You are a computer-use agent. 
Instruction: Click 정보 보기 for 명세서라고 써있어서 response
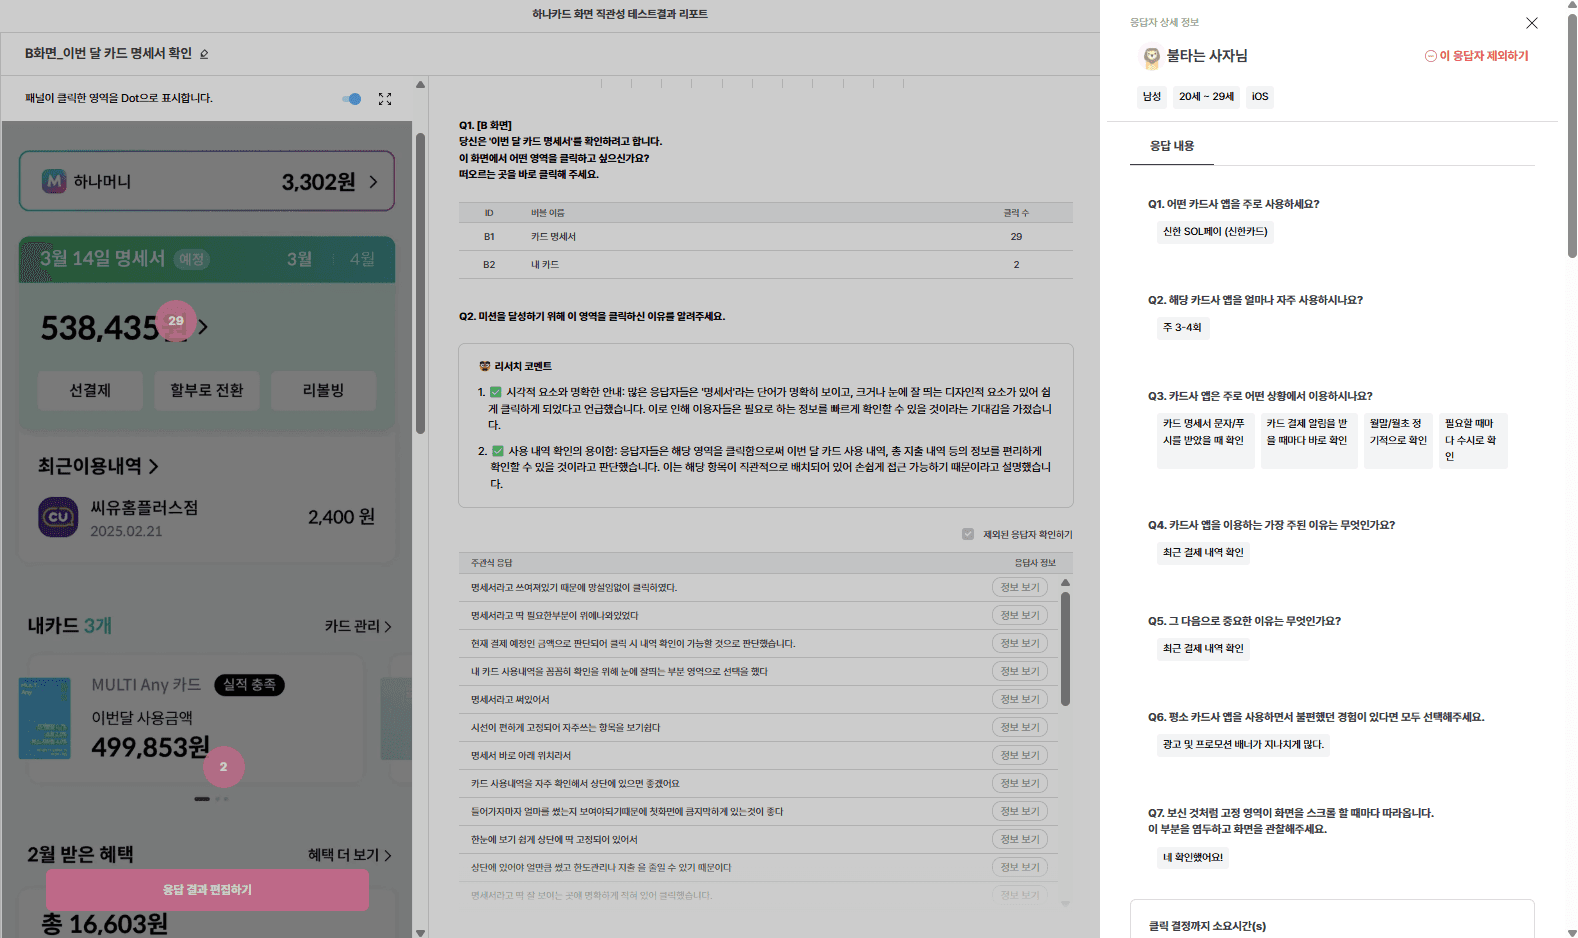1020,700
